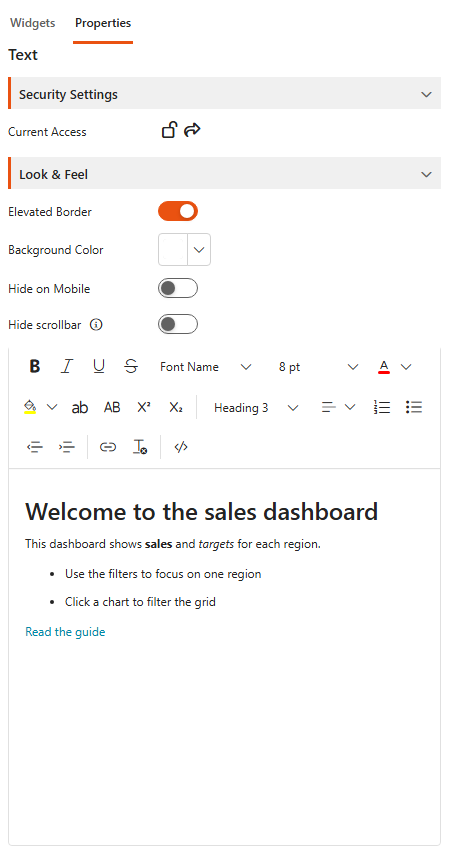449x846 pixels.
Task: Click the share arrow icon
Action: [x=192, y=130]
